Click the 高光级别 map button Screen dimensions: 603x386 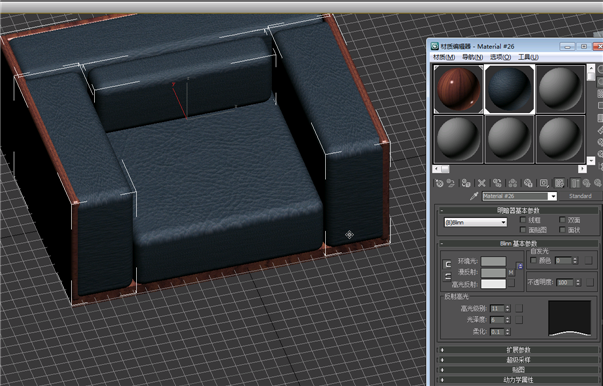(x=519, y=308)
